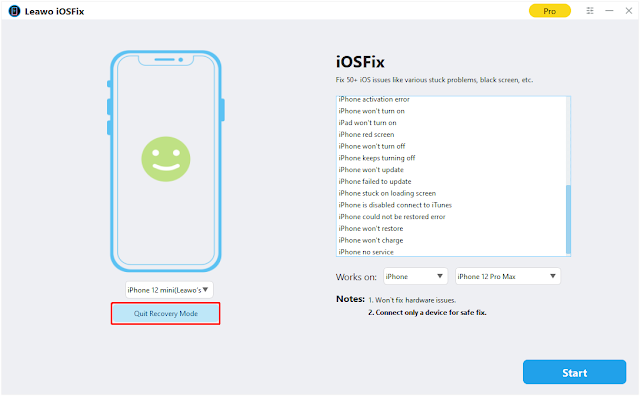This screenshot has width=640, height=396.
Task: Open the menu icon in title bar
Action: click(590, 11)
